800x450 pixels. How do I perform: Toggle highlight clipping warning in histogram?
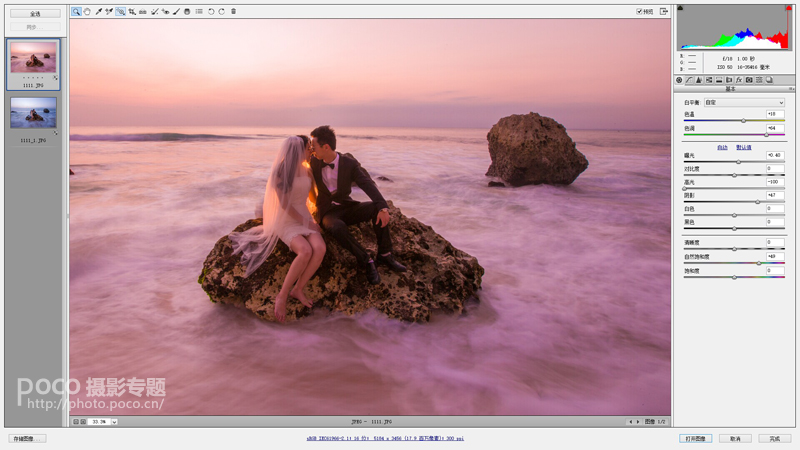point(789,8)
